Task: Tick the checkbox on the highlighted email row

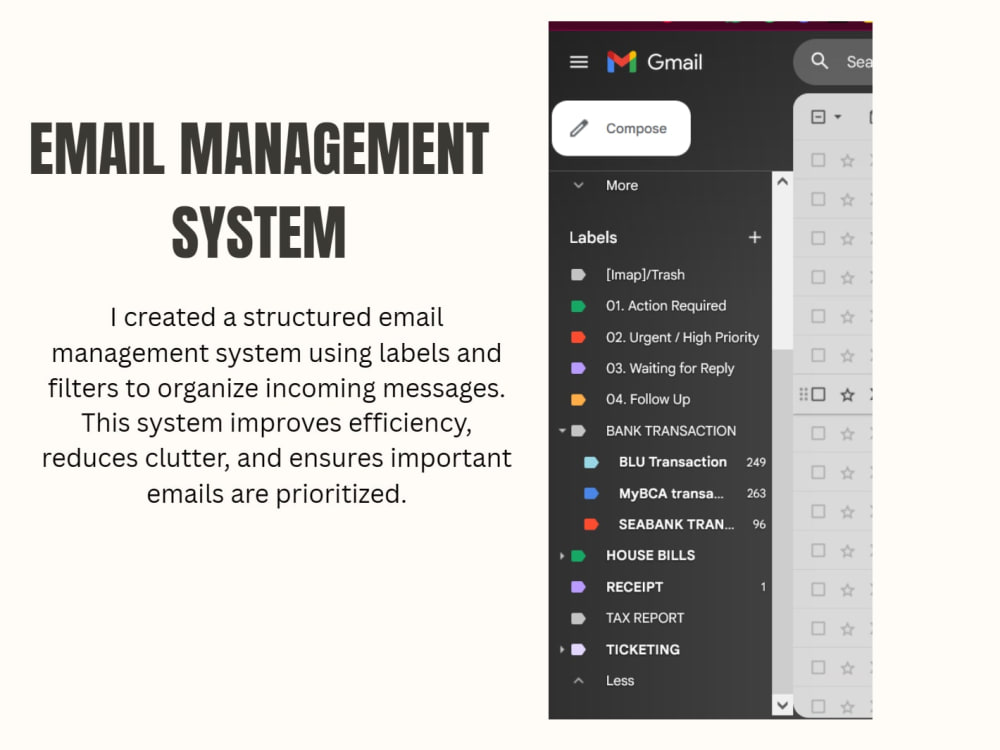Action: click(x=818, y=395)
